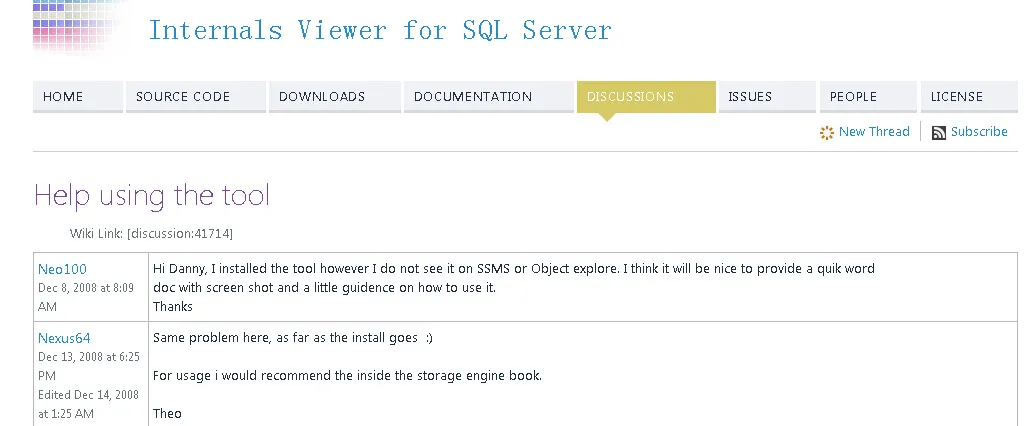The width and height of the screenshot is (1031, 426).
Task: Select the highlighted DISCUSSIONS tab
Action: (x=630, y=97)
